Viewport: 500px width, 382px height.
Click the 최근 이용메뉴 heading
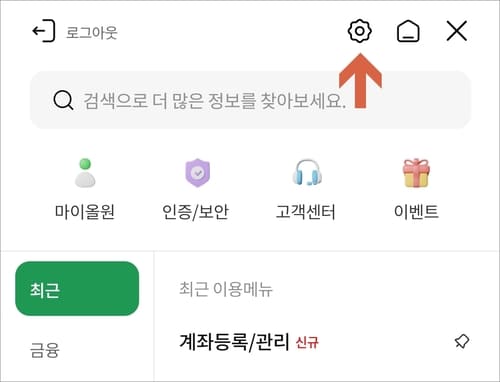click(226, 289)
